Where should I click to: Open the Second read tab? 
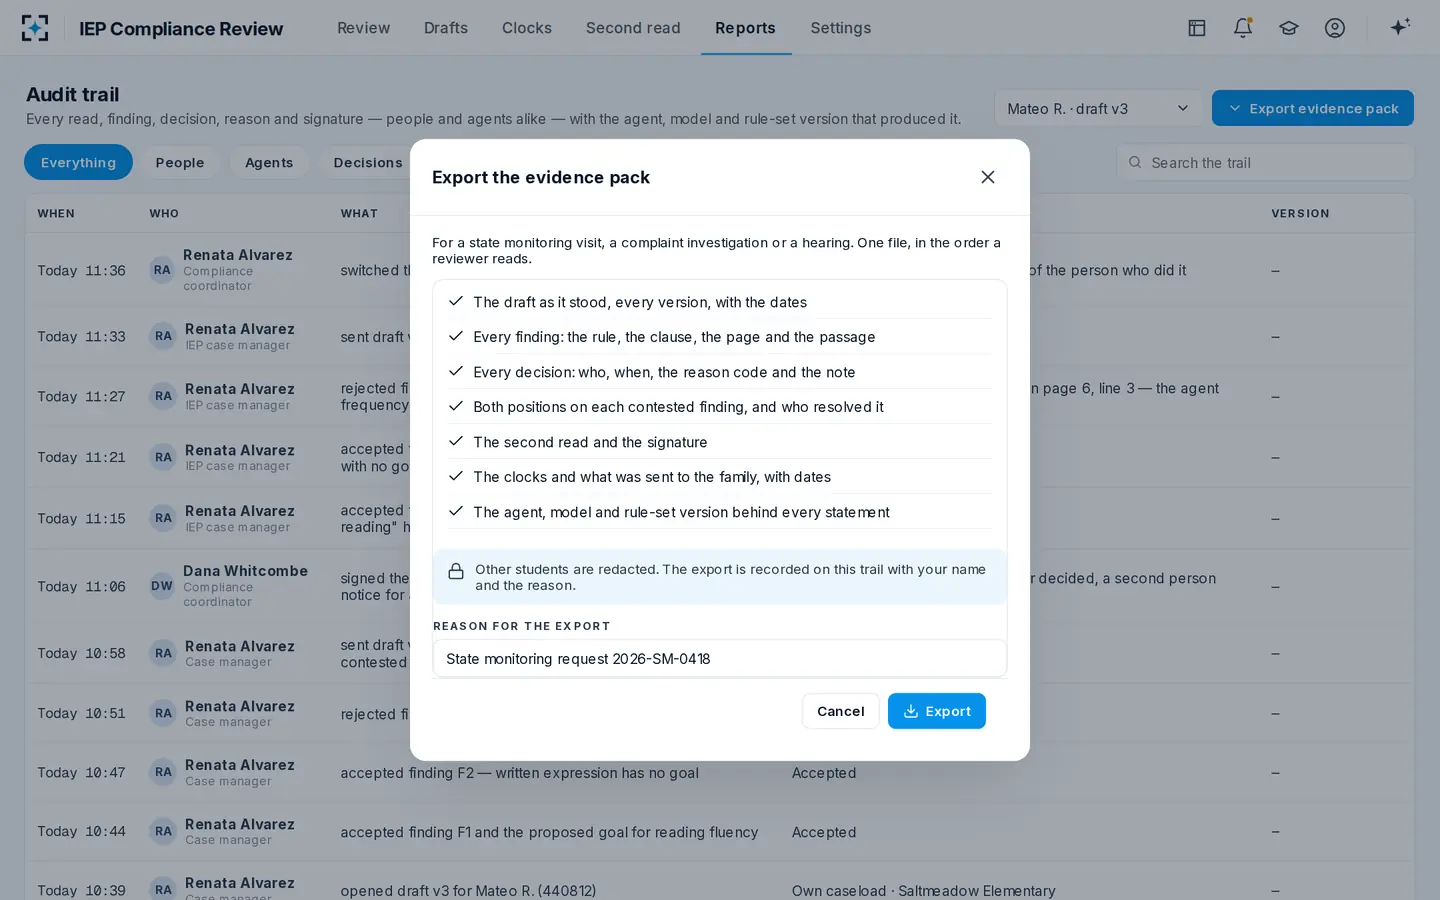pyautogui.click(x=633, y=28)
